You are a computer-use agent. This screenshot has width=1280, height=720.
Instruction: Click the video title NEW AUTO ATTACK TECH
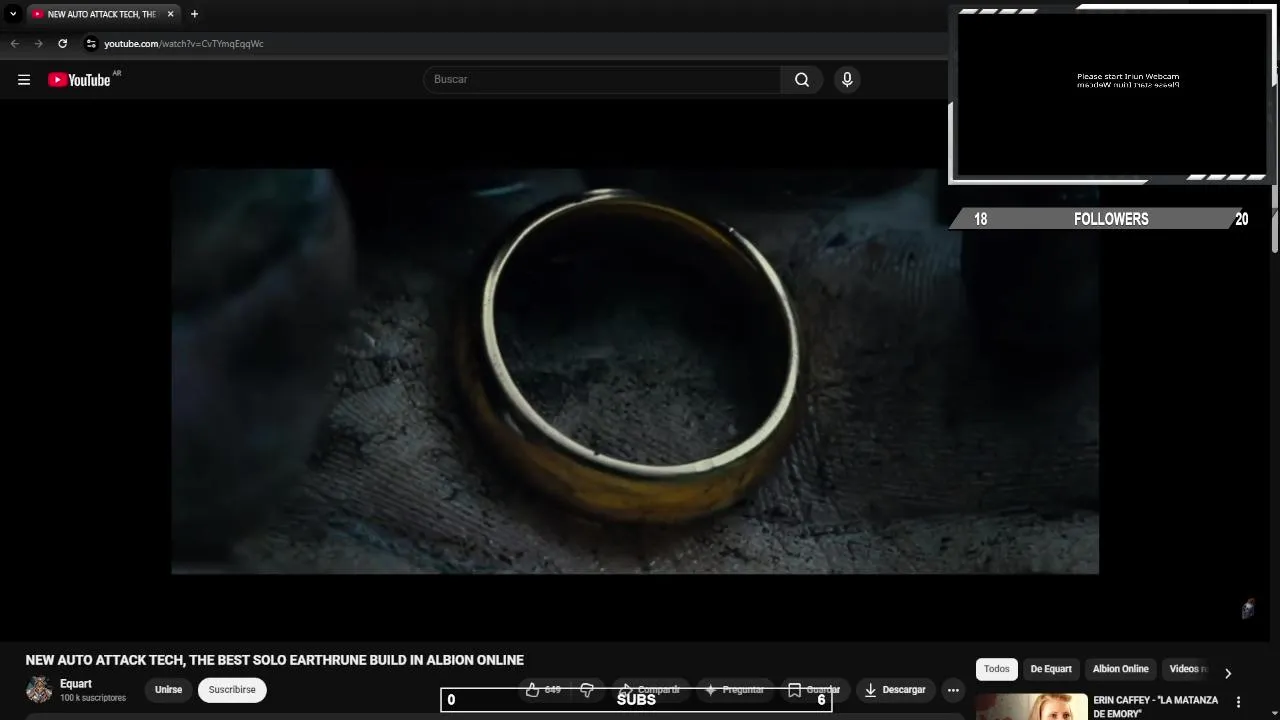tap(274, 660)
